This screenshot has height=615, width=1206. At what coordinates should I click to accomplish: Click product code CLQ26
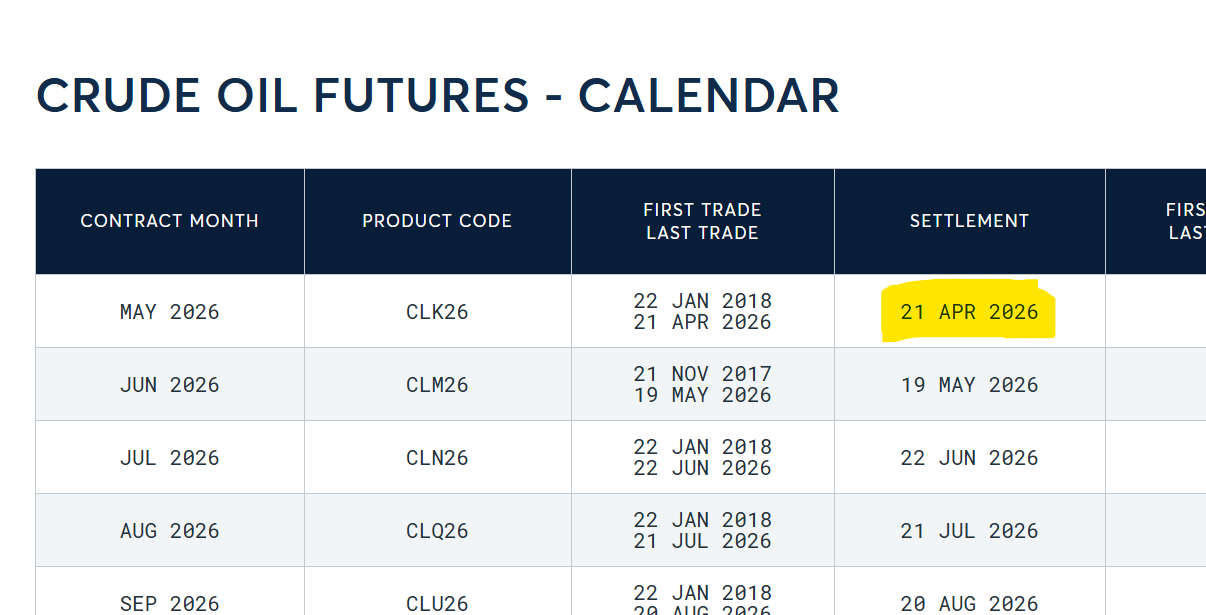coord(437,531)
